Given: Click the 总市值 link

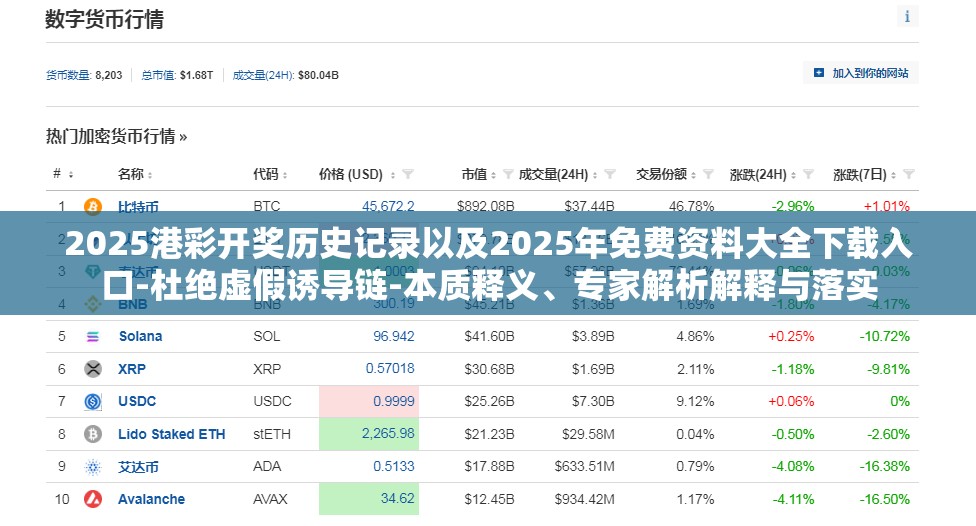Looking at the screenshot, I should (158, 75).
